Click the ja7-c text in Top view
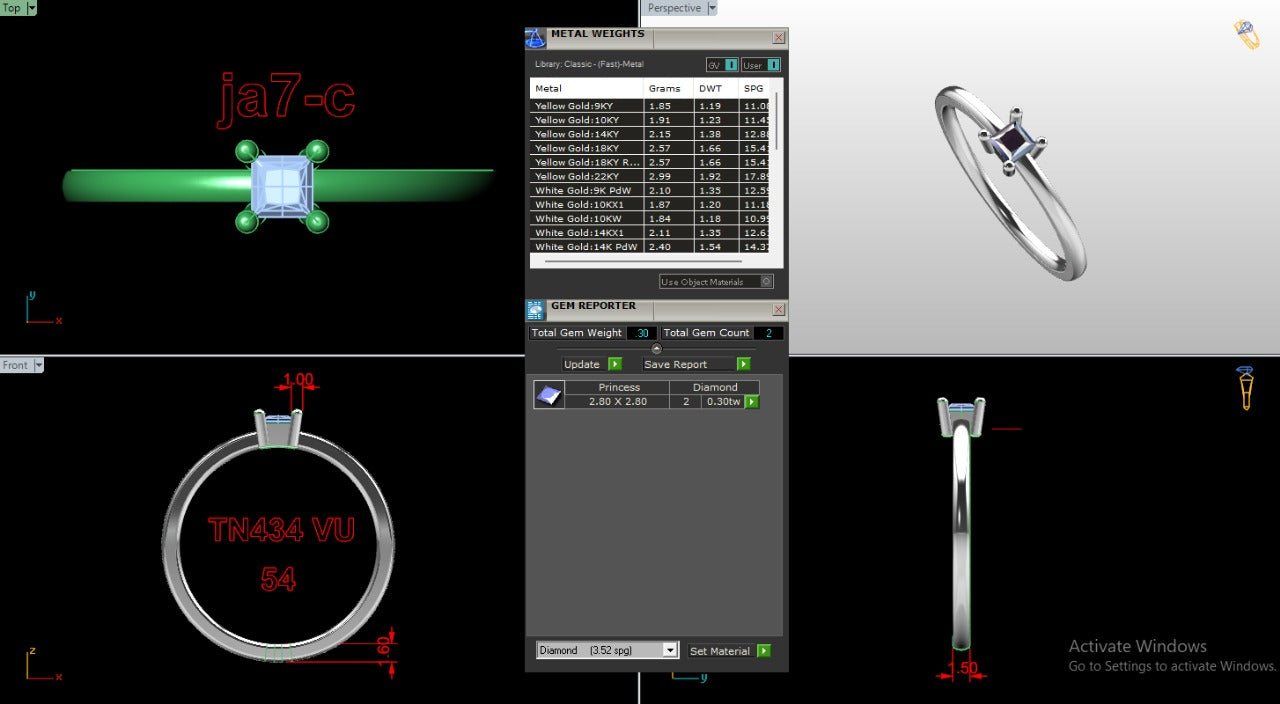Image resolution: width=1280 pixels, height=704 pixels. pyautogui.click(x=288, y=99)
